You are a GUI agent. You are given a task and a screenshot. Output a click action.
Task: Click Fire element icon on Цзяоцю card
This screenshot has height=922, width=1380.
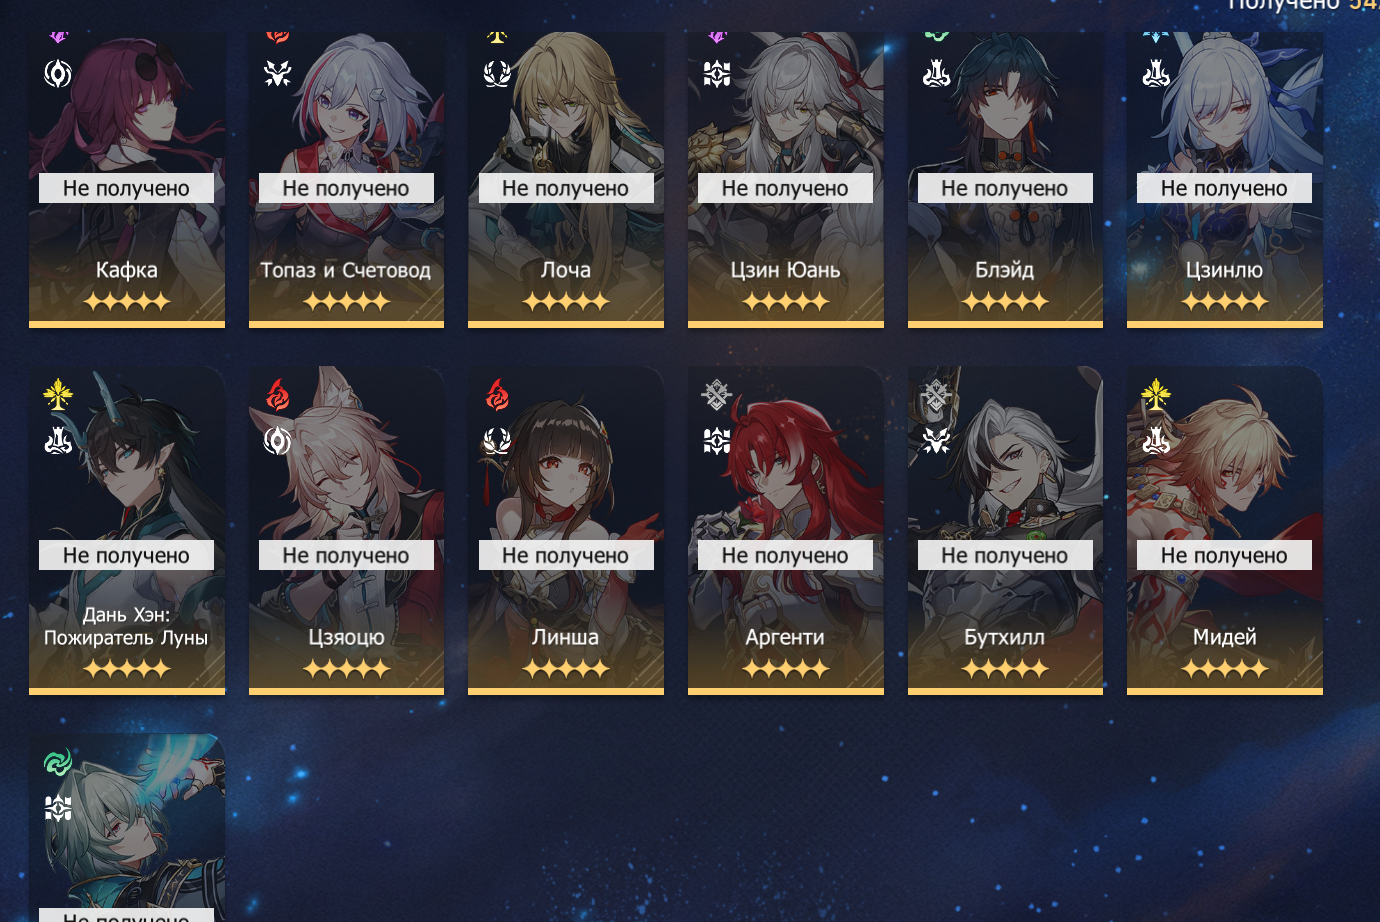(278, 394)
